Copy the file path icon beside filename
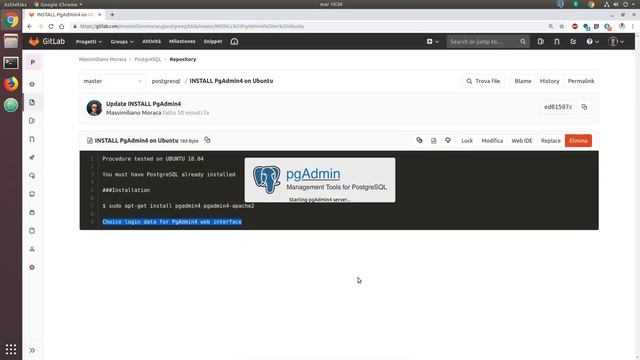640x360 pixels. [207, 140]
